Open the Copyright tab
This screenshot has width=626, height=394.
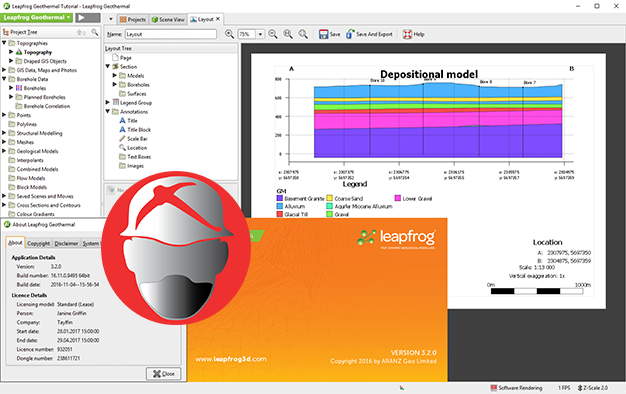(38, 243)
